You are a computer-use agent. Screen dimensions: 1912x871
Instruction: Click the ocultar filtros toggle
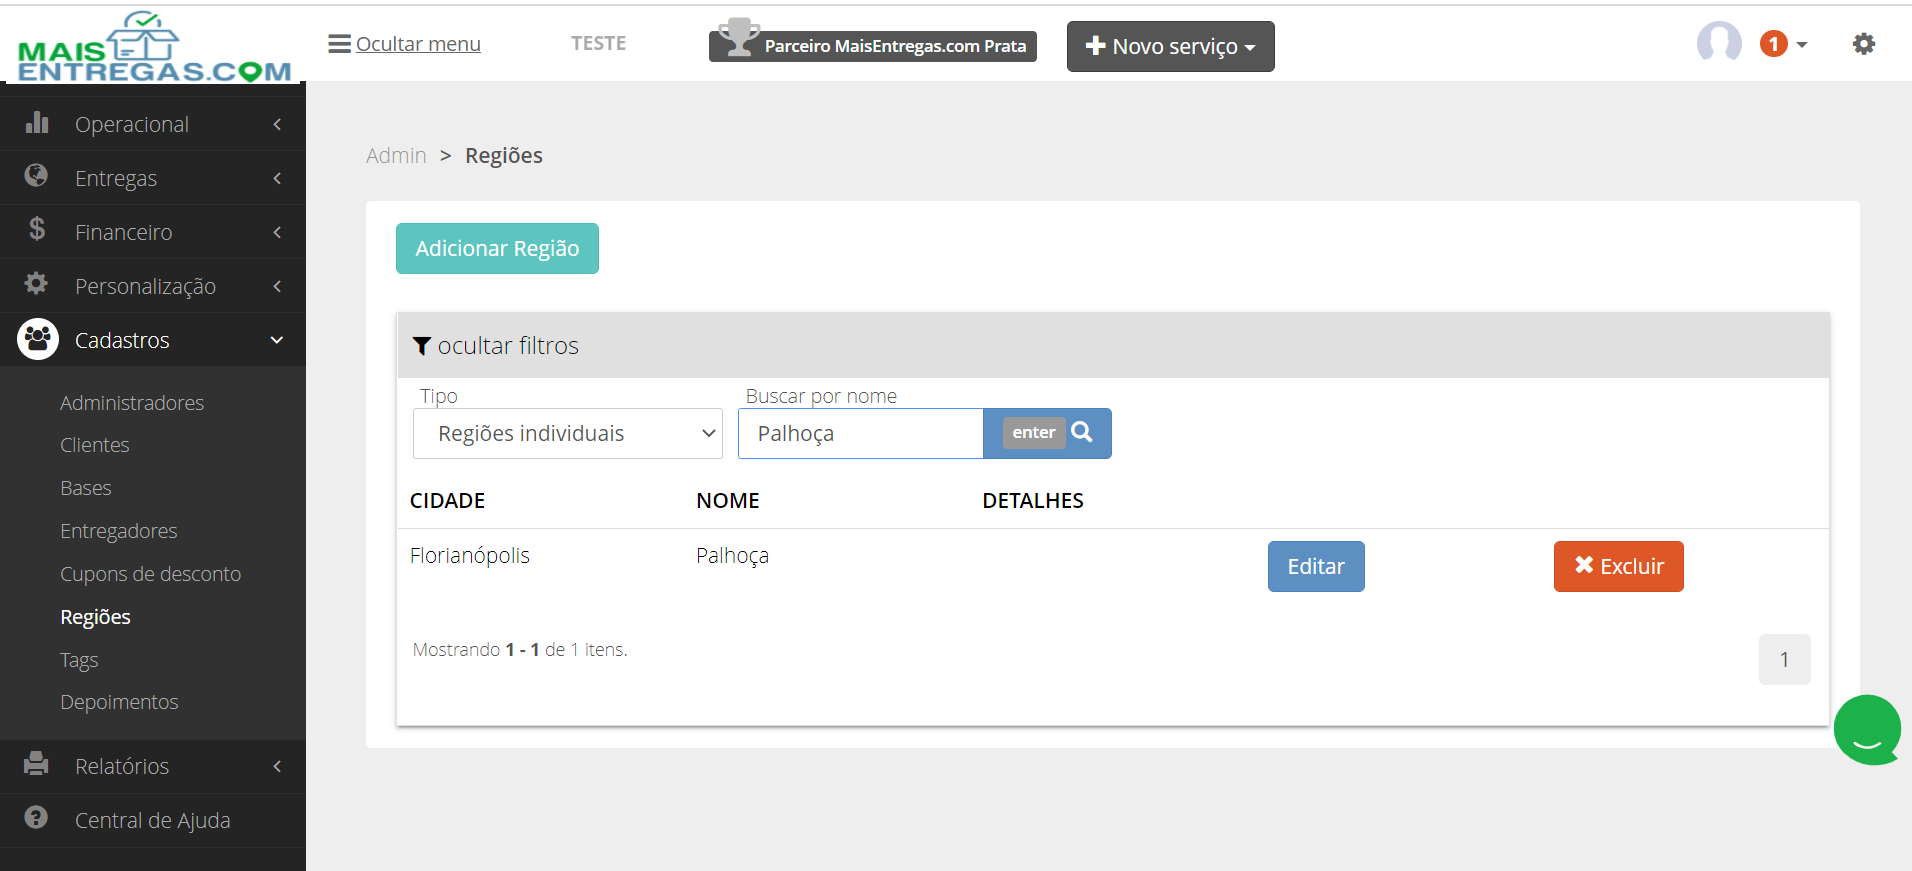click(x=496, y=346)
